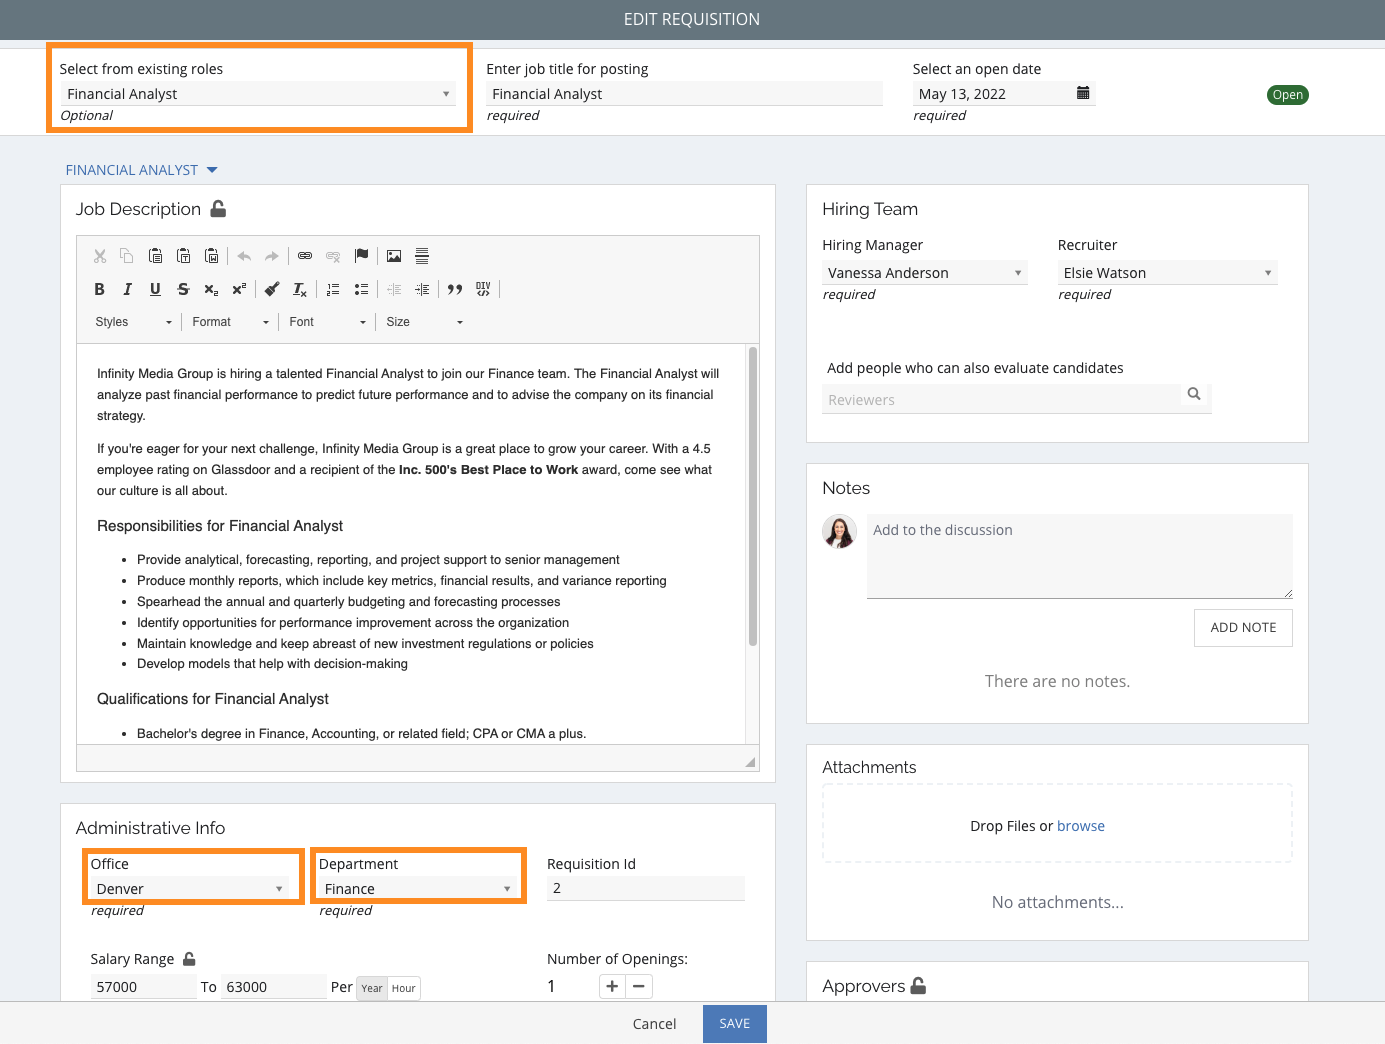Click the Remove Format icon
1385x1044 pixels.
click(x=300, y=289)
